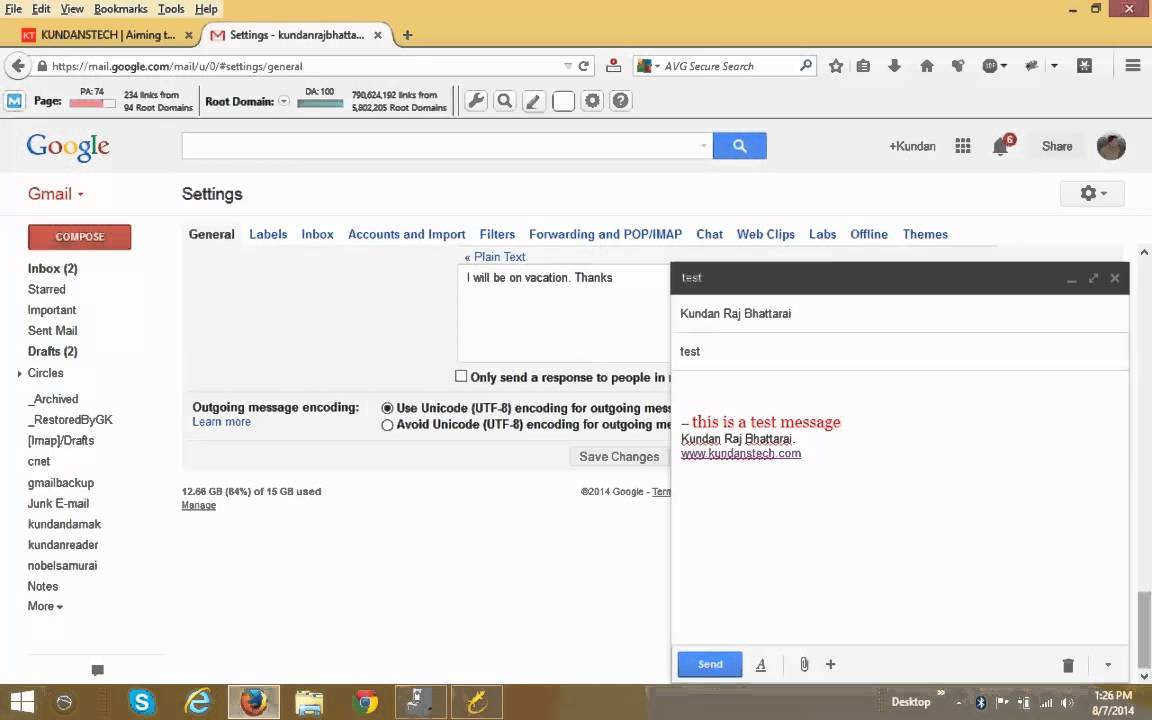
Task: Expand the More labels list
Action: click(45, 606)
